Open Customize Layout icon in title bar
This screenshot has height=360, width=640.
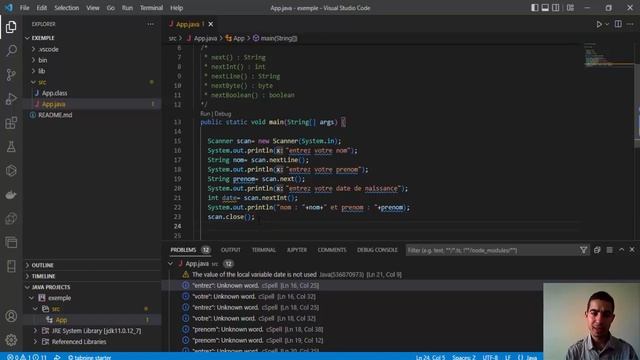click(570, 8)
